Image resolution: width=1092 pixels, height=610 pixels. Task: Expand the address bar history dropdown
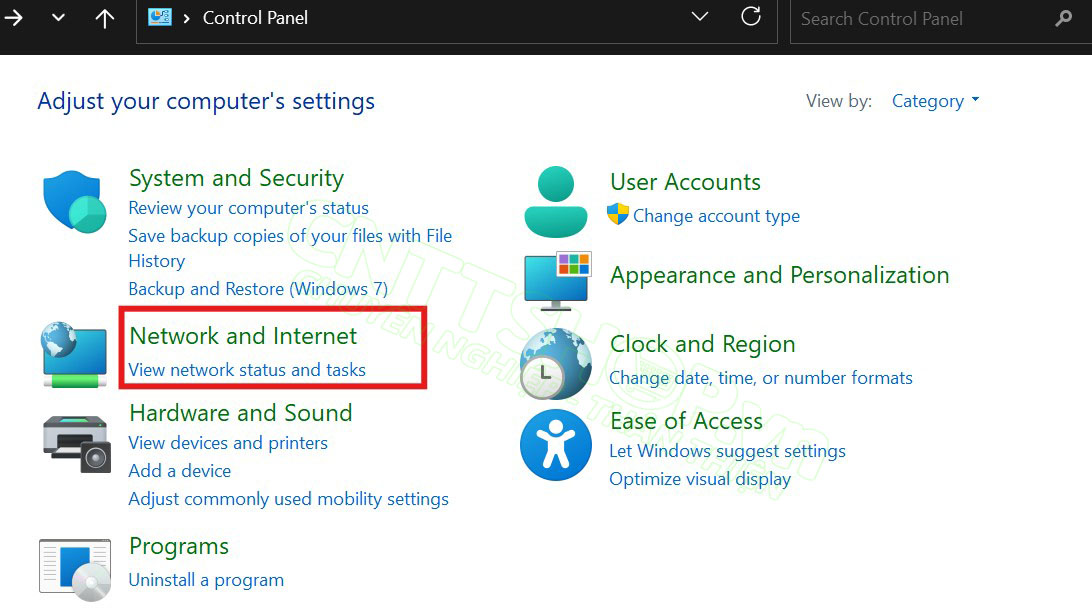tap(700, 17)
